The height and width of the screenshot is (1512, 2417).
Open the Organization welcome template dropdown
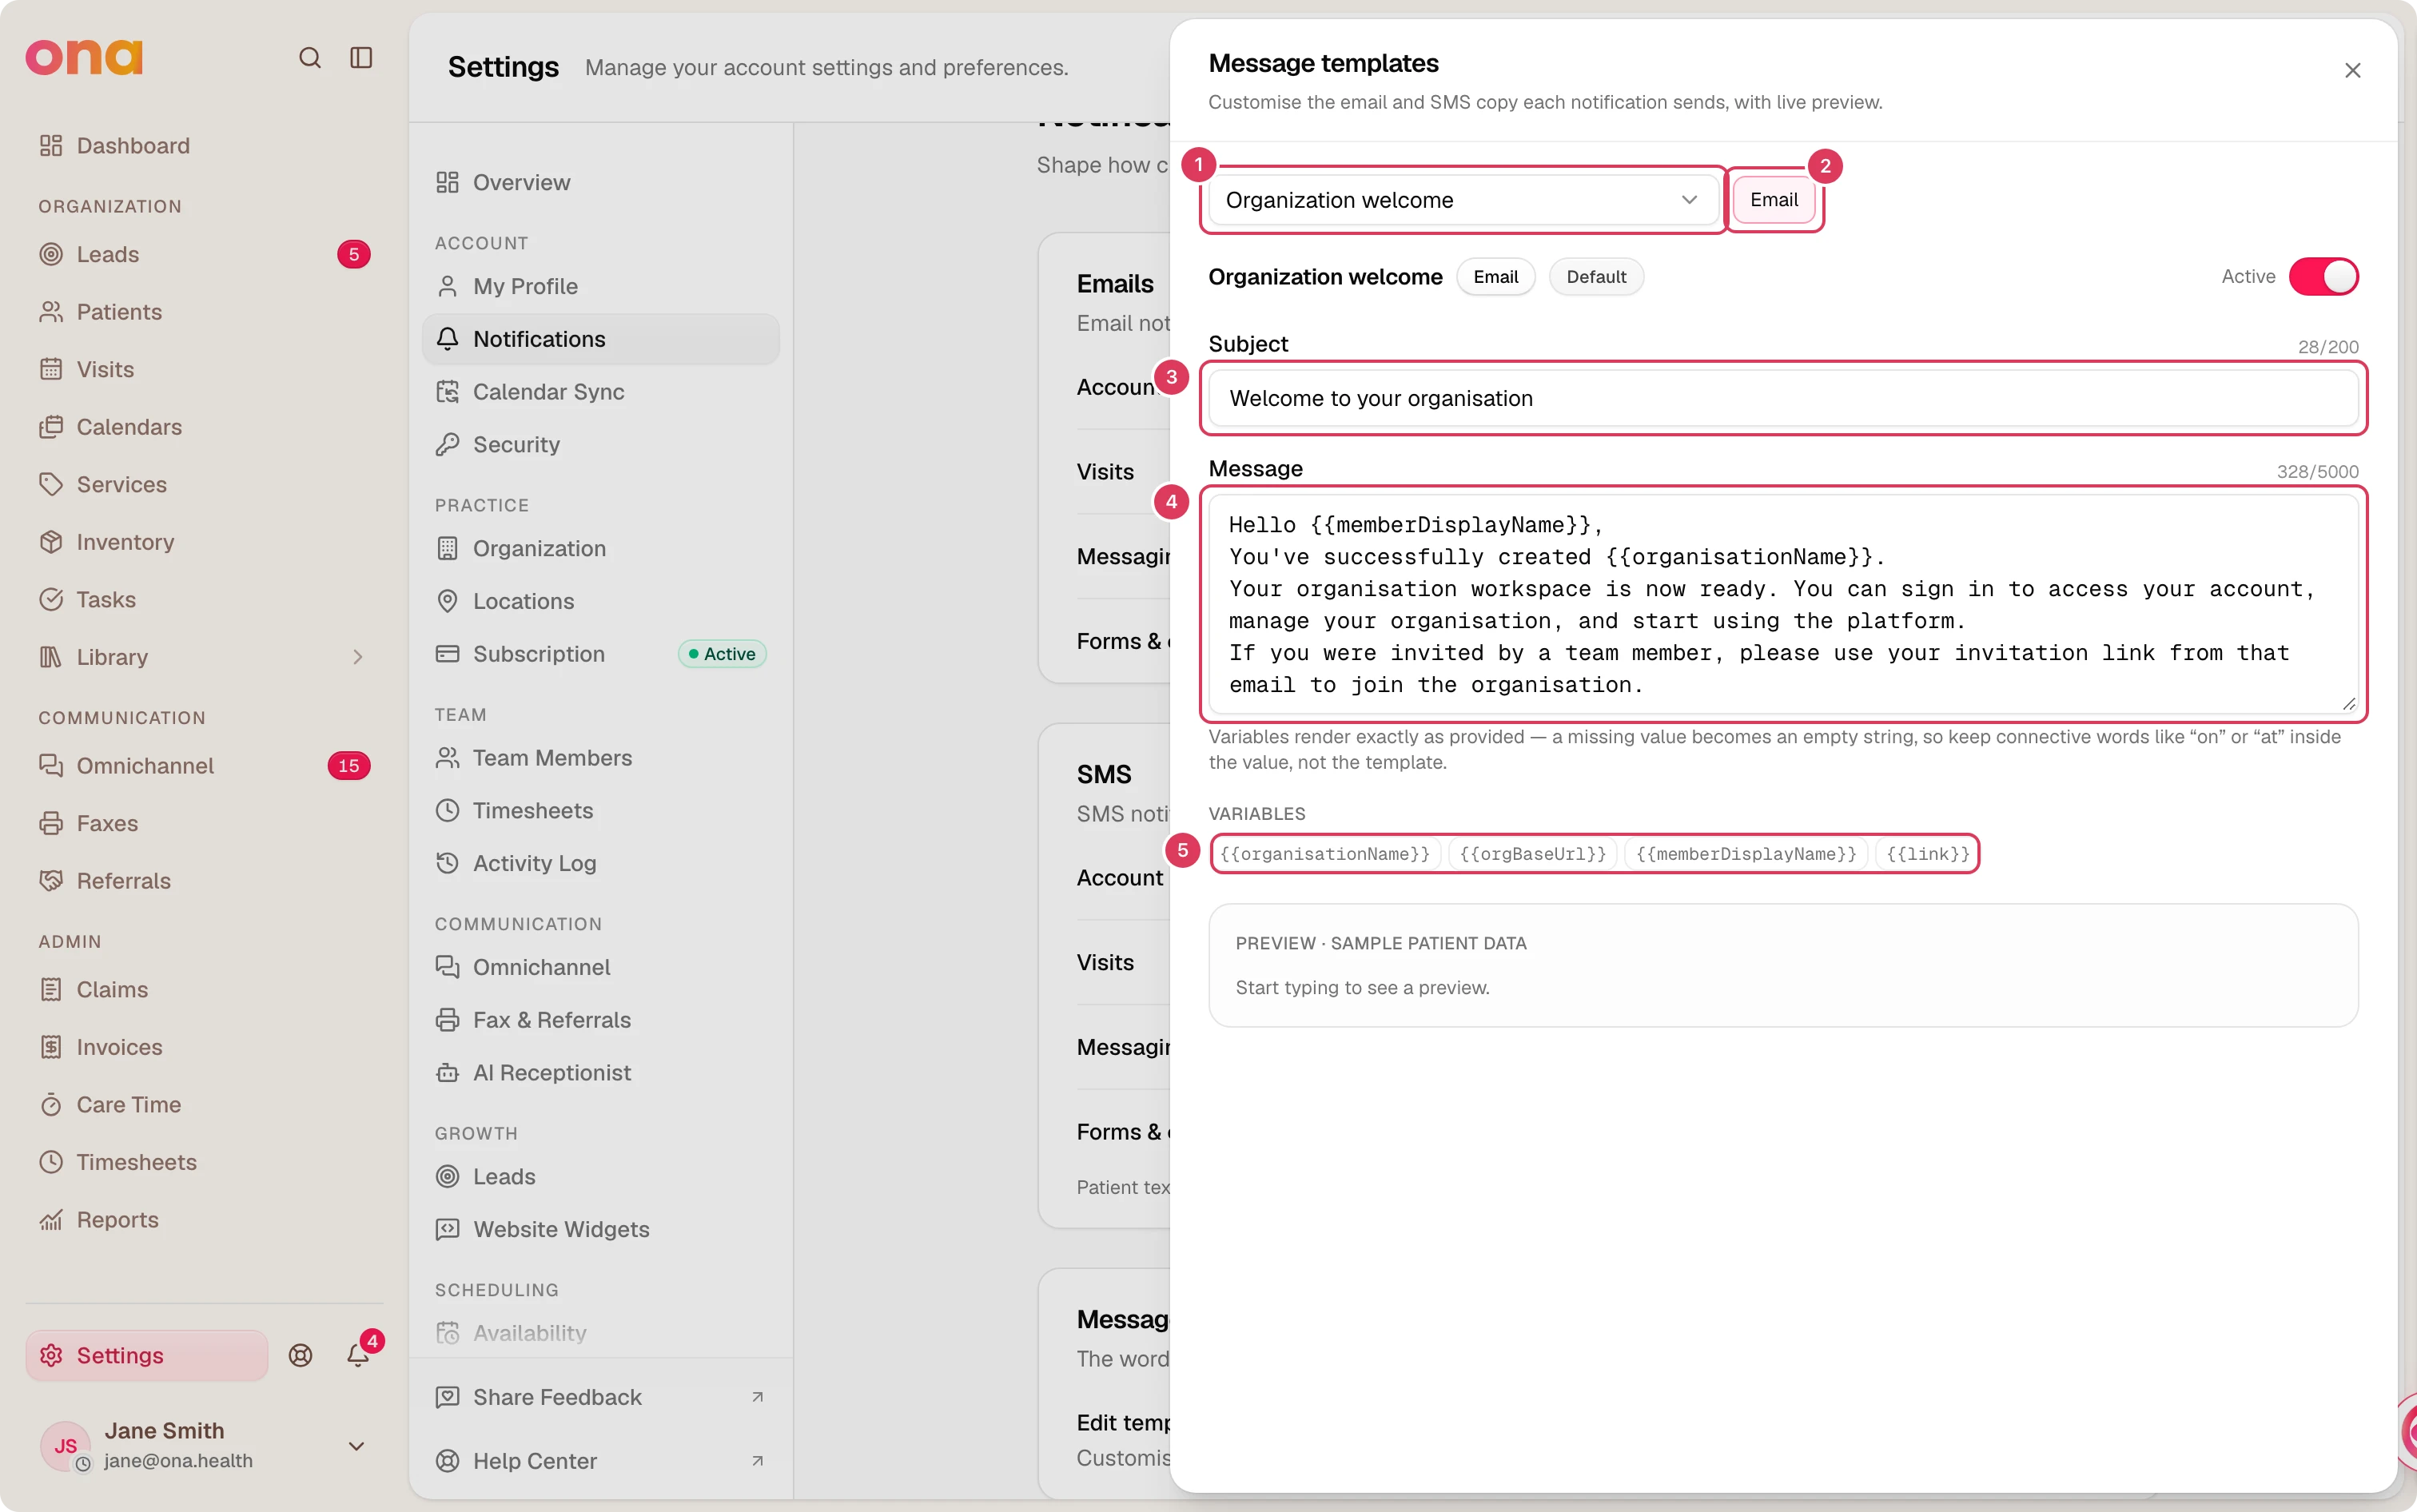click(1463, 200)
